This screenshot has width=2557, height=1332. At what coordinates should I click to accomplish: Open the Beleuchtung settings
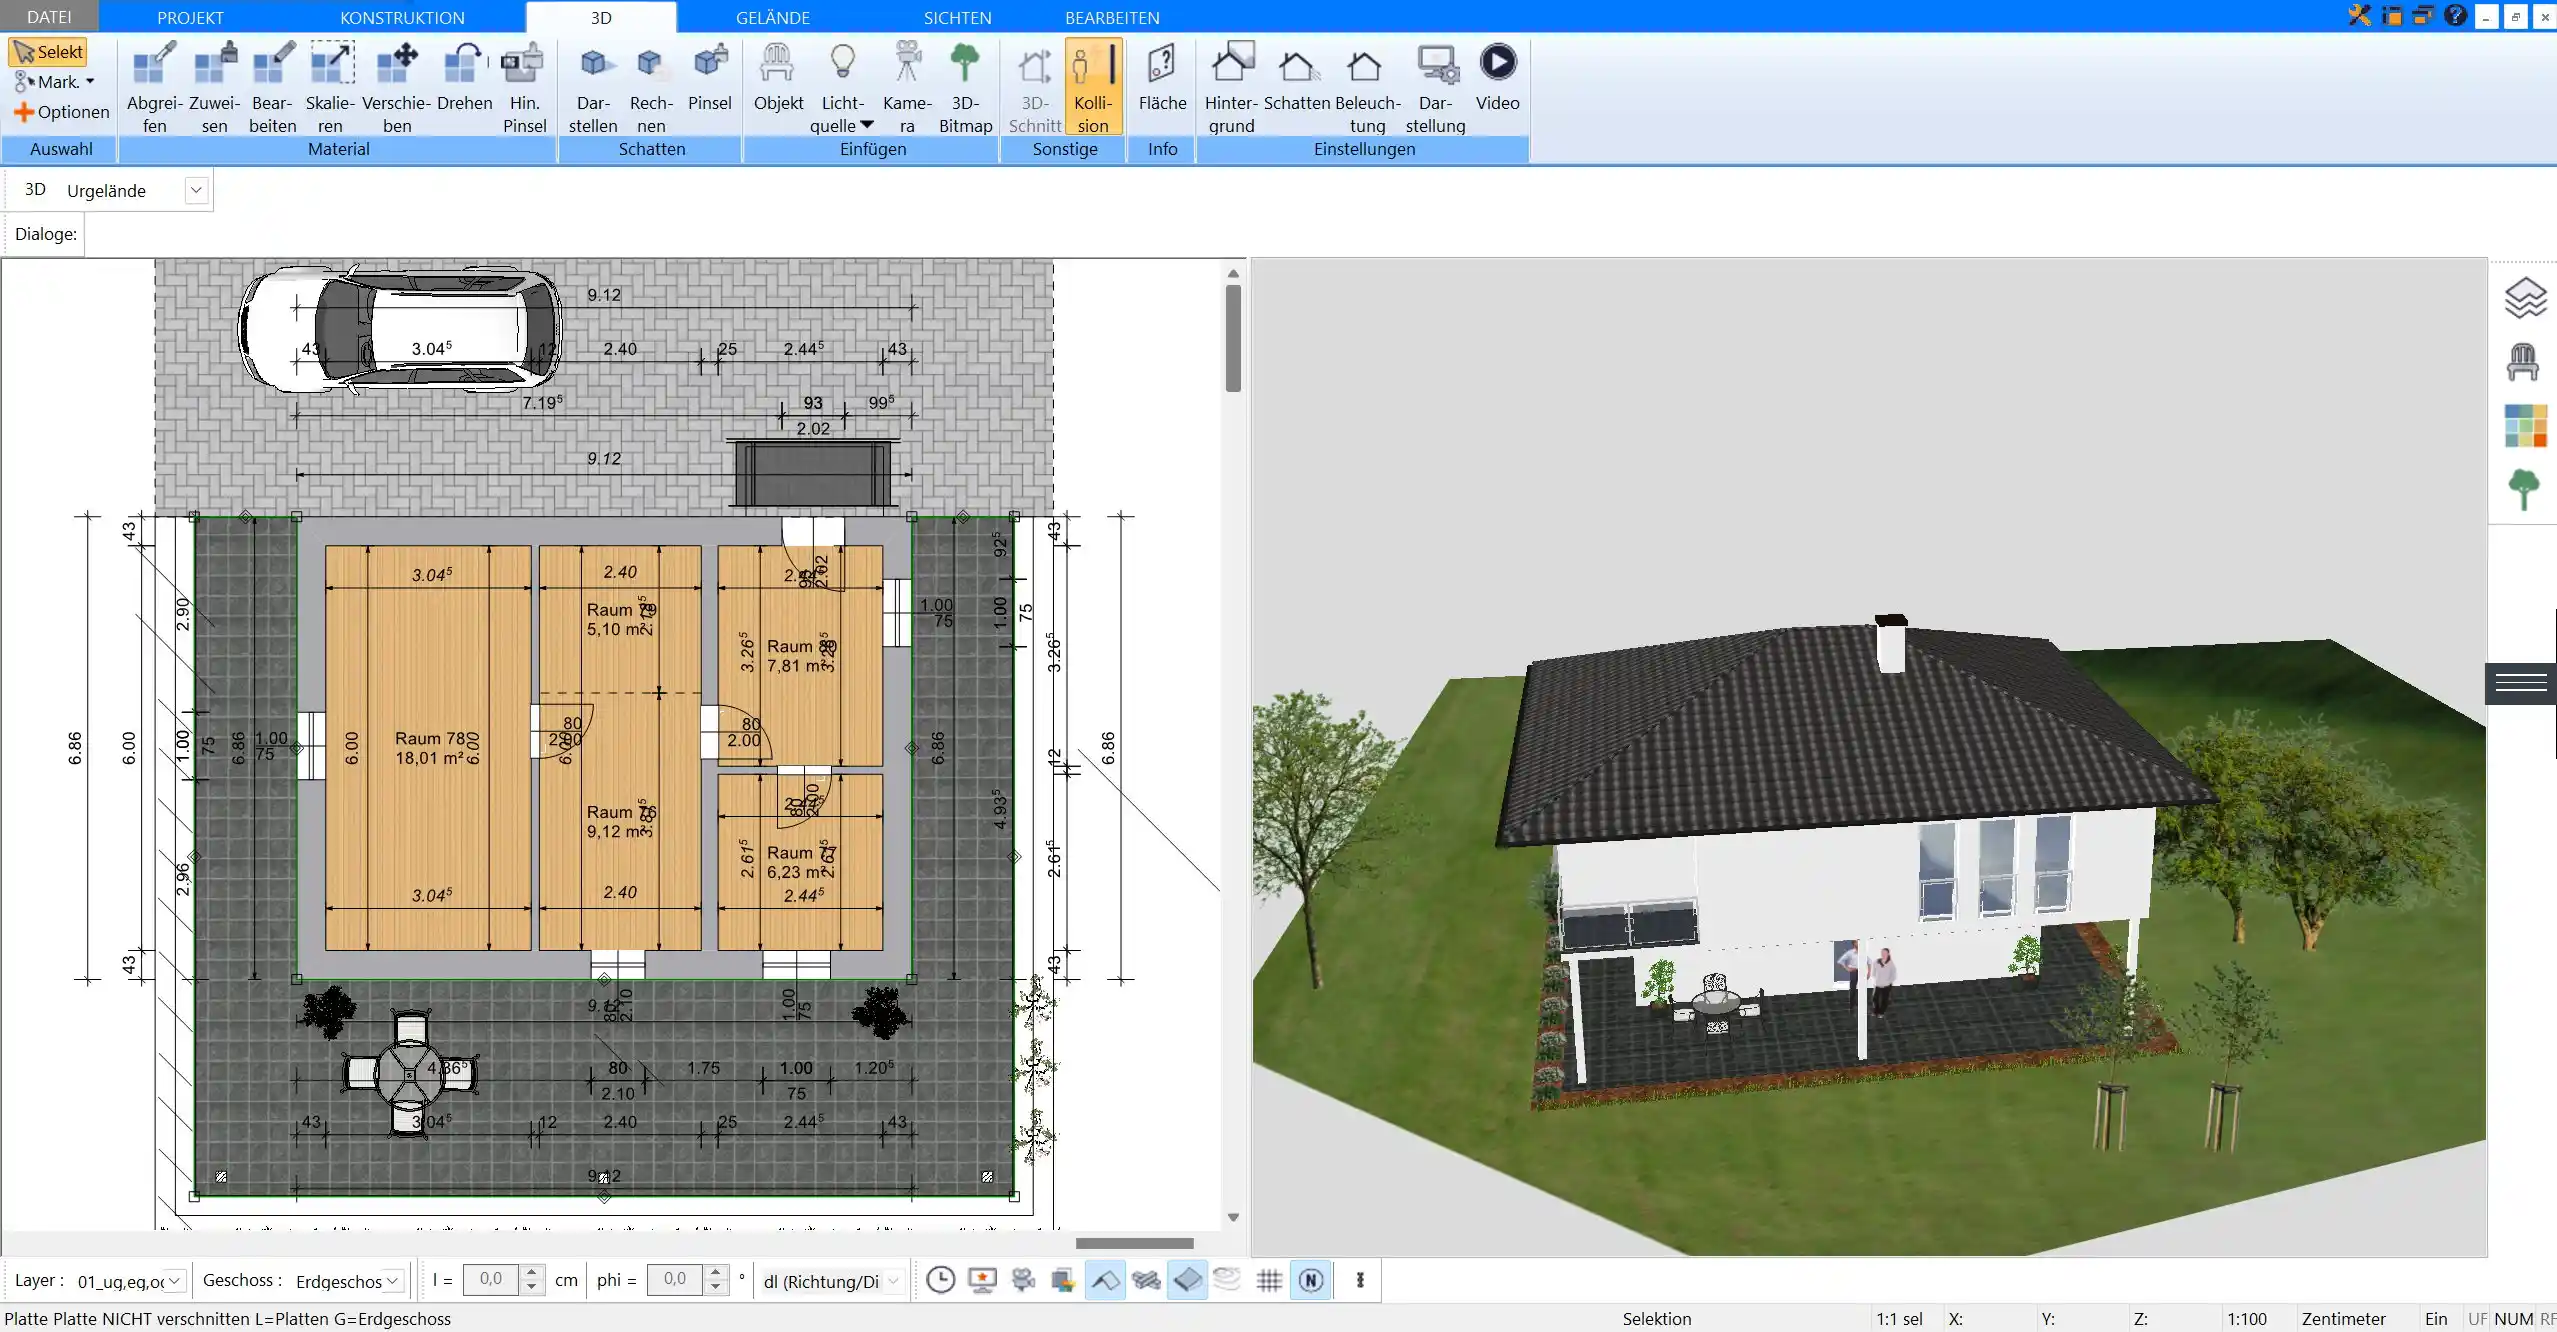pyautogui.click(x=1367, y=87)
